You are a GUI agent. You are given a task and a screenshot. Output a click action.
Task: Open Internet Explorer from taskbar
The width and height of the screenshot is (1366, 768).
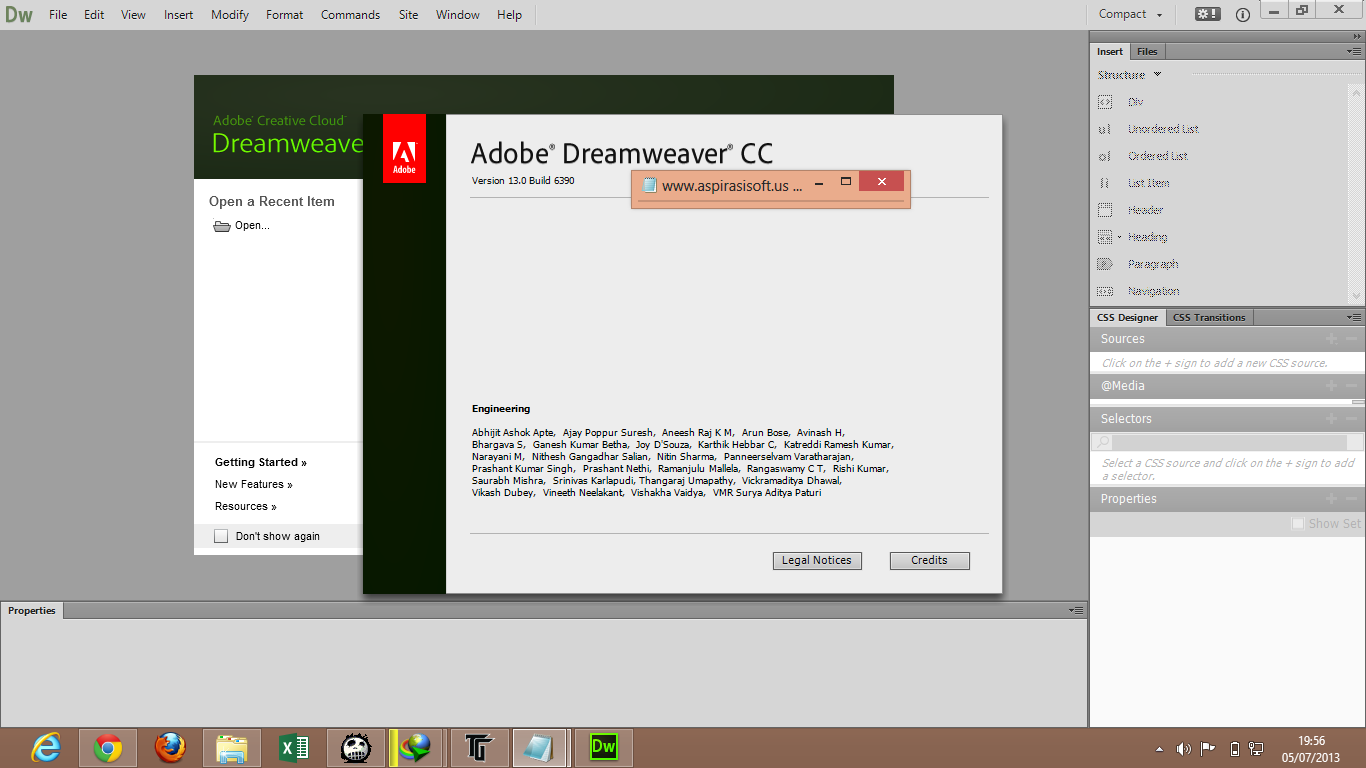click(x=46, y=748)
